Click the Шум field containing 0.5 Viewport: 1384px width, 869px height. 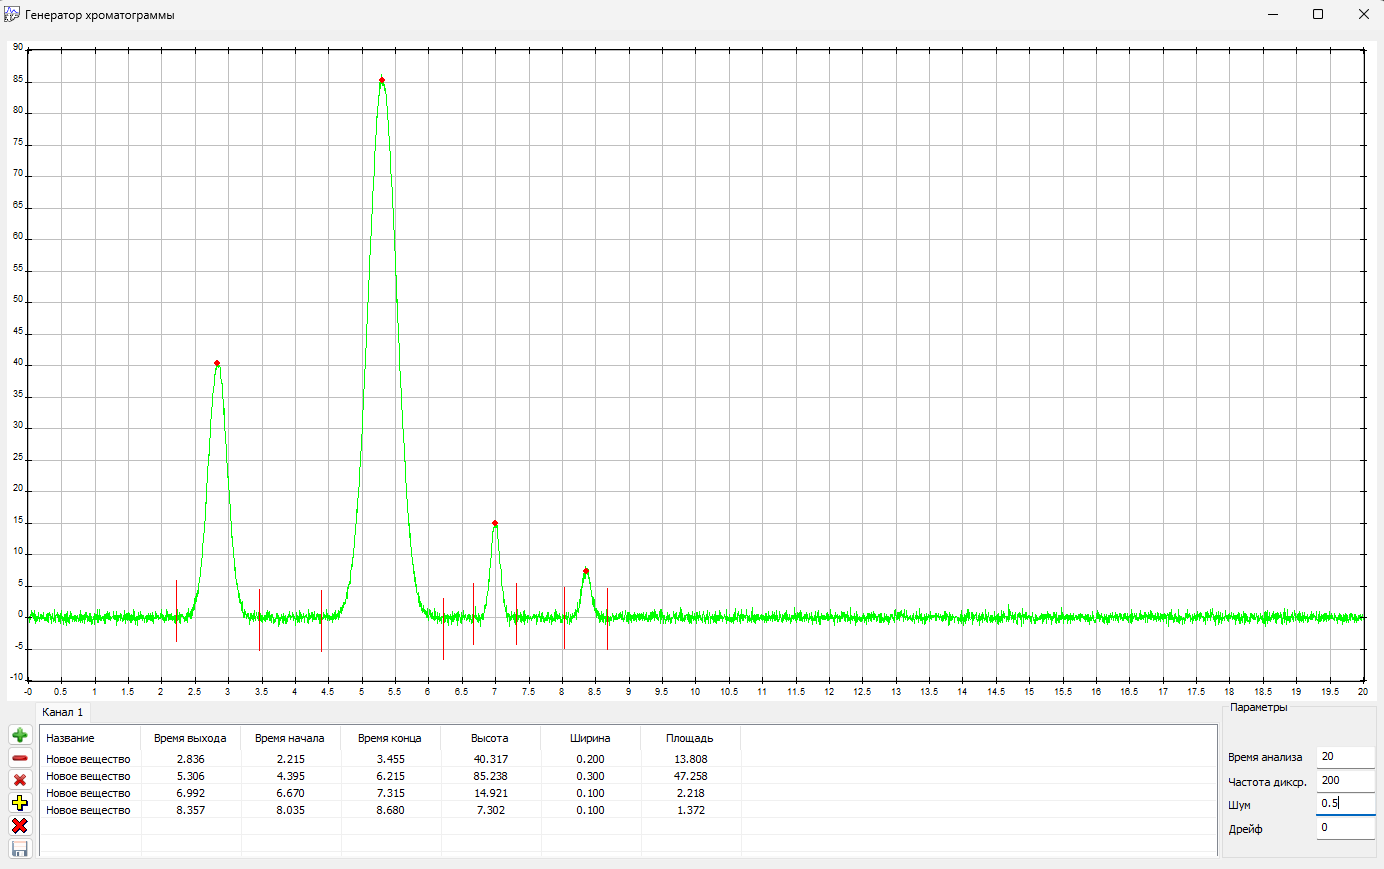click(1345, 803)
